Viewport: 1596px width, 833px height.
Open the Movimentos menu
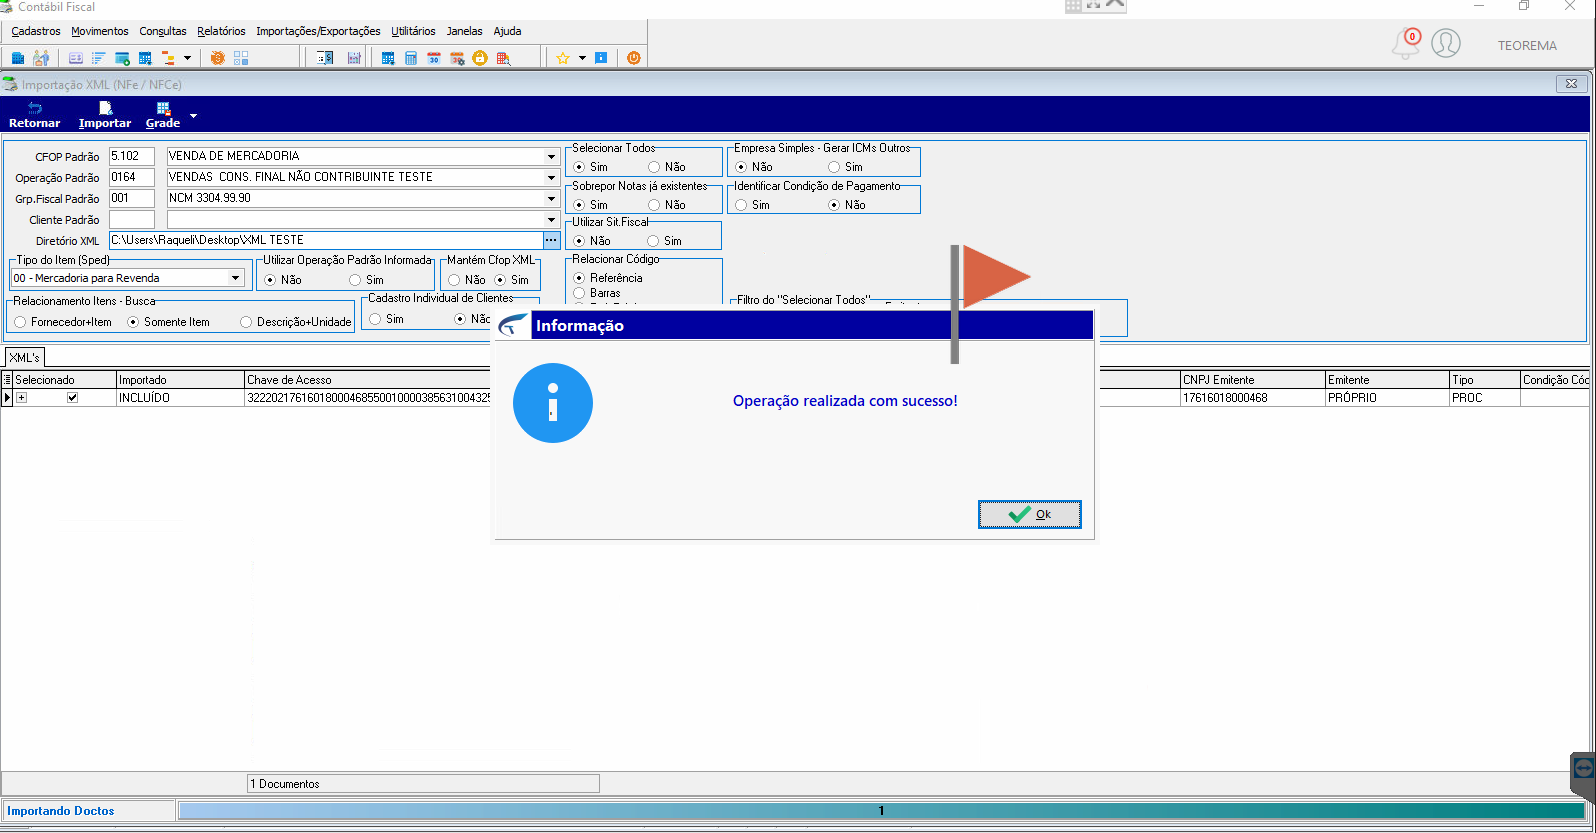100,31
